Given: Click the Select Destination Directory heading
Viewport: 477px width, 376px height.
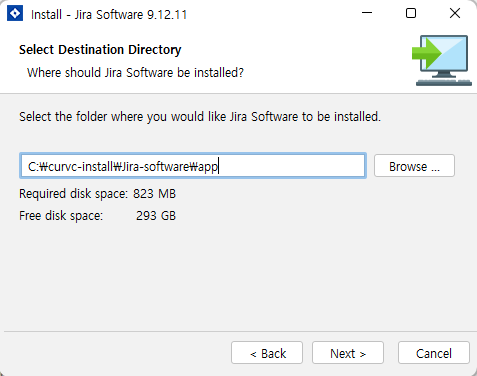Looking at the screenshot, I should coord(100,50).
